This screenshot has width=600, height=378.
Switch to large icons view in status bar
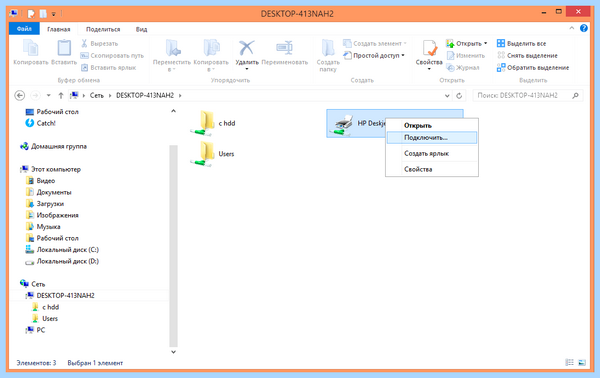[x=582, y=362]
